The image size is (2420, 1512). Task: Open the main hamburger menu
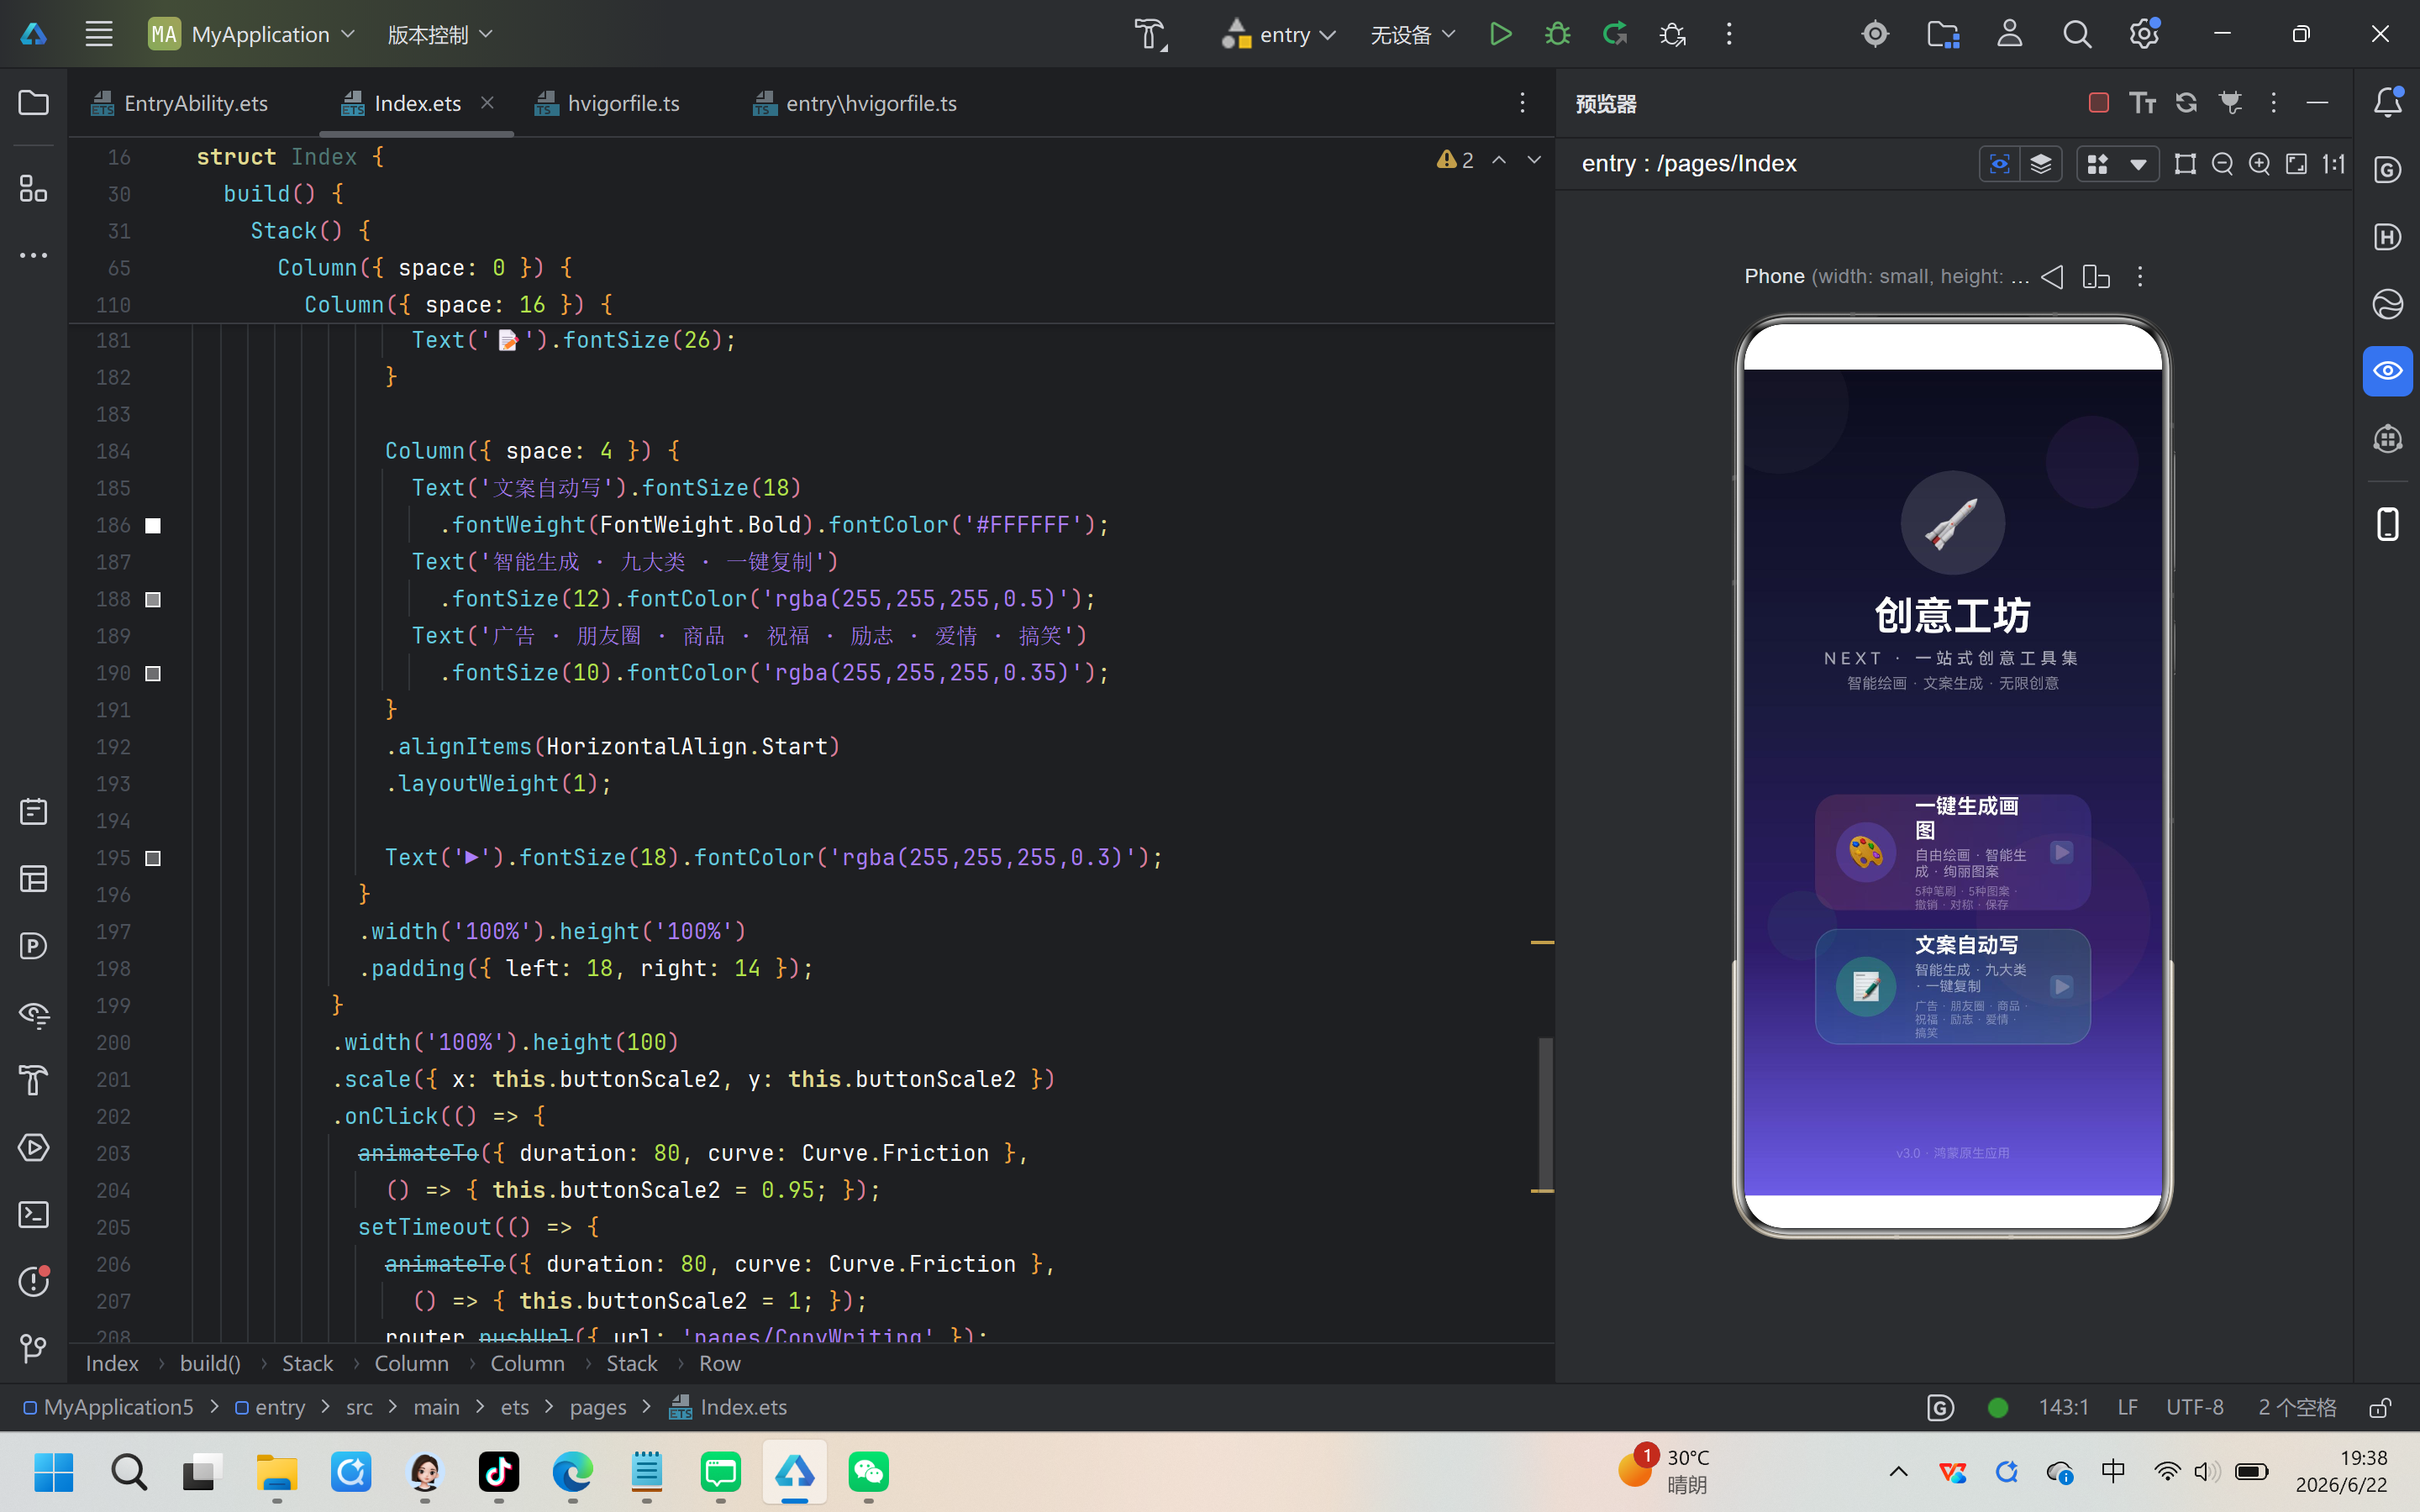tap(98, 34)
